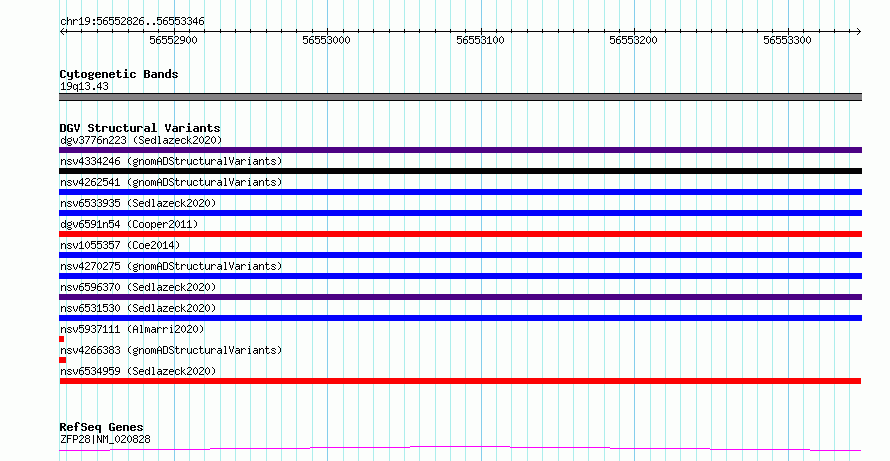Screen dimensions: 890x461
Task: Click ruler position 56553100
Action: (x=480, y=40)
